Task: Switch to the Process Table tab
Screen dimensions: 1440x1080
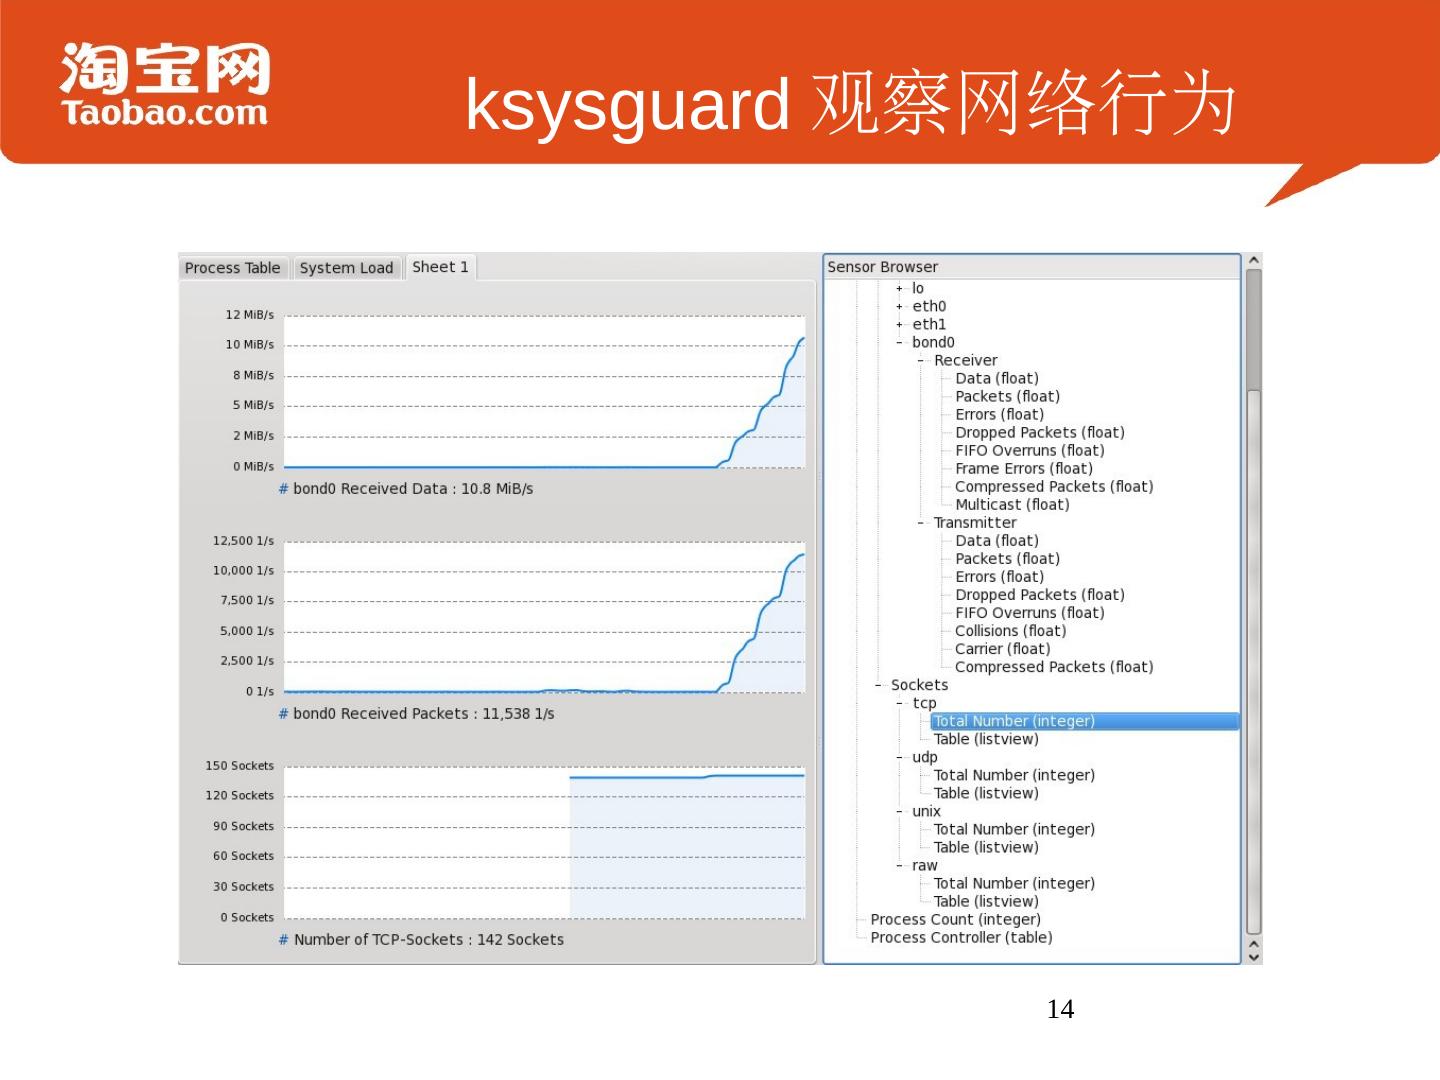Action: pos(232,268)
